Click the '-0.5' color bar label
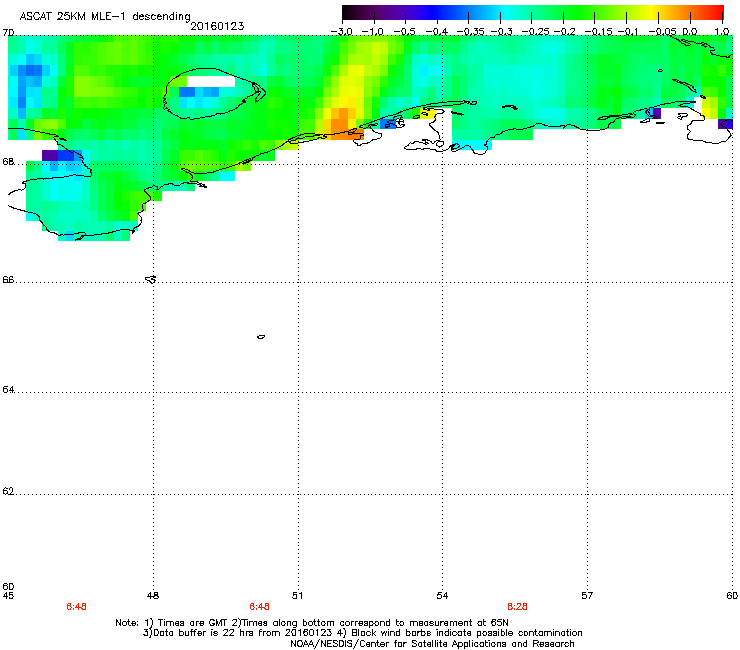This screenshot has width=740, height=650. tap(404, 32)
